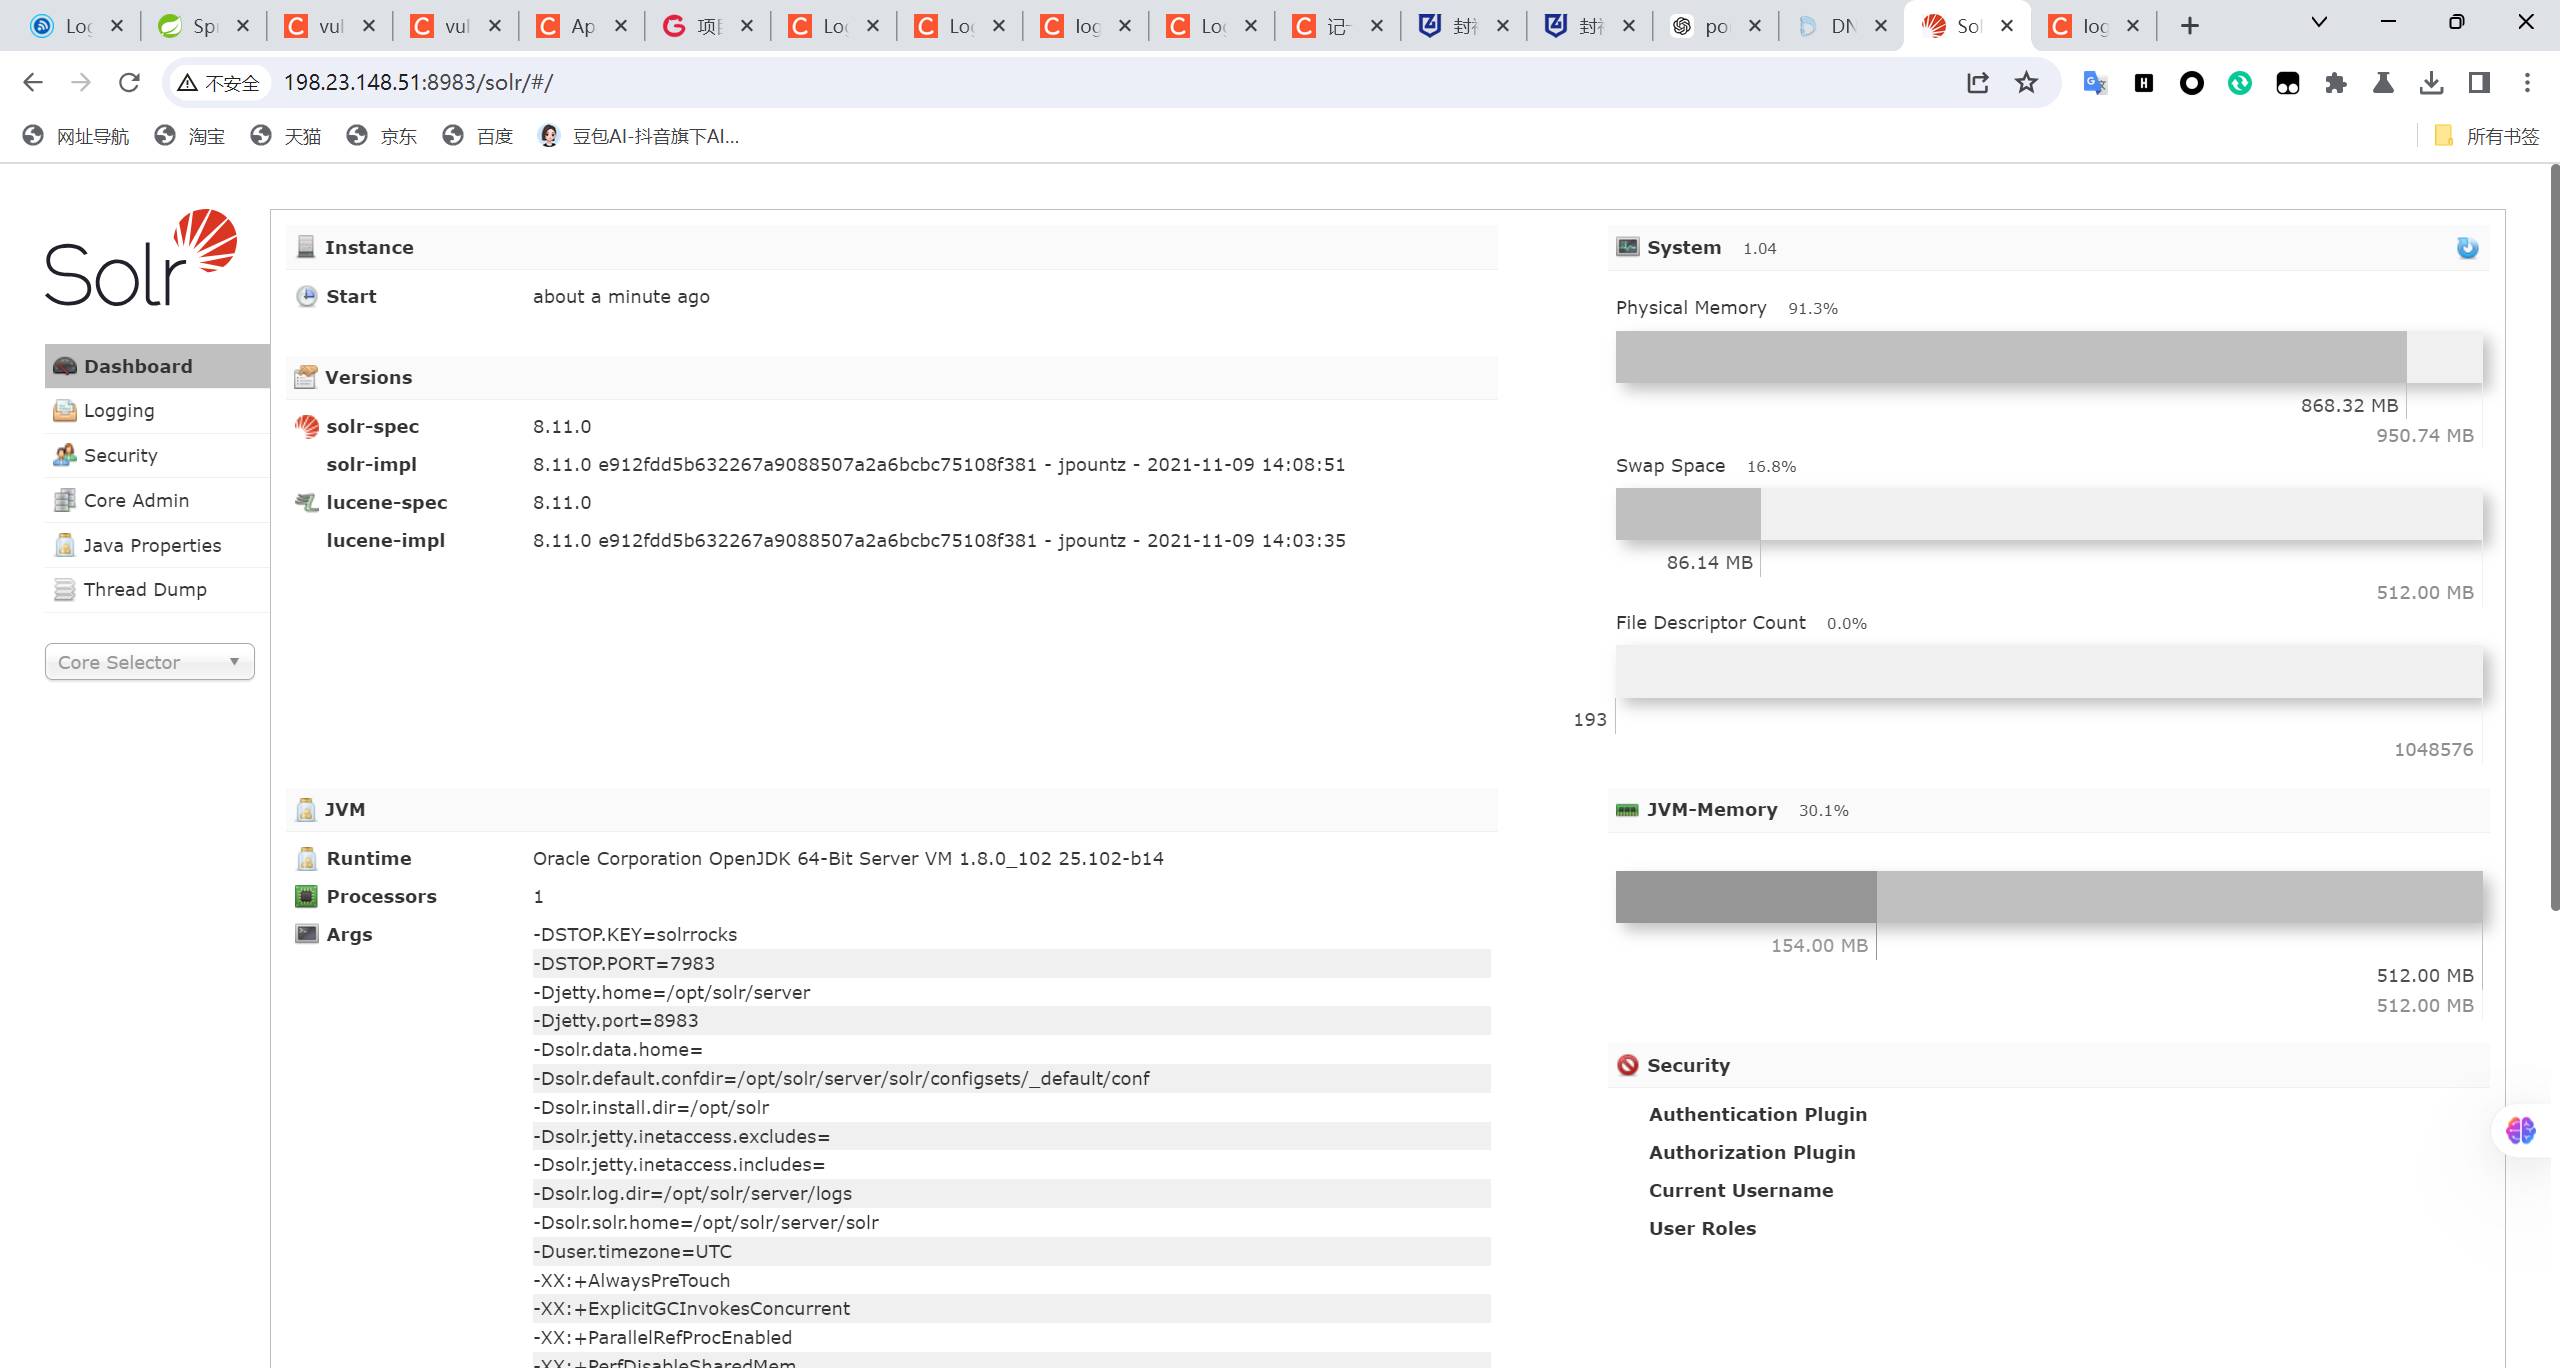The width and height of the screenshot is (2560, 1368).
Task: Open the tab search chevron
Action: pyautogui.click(x=2319, y=23)
